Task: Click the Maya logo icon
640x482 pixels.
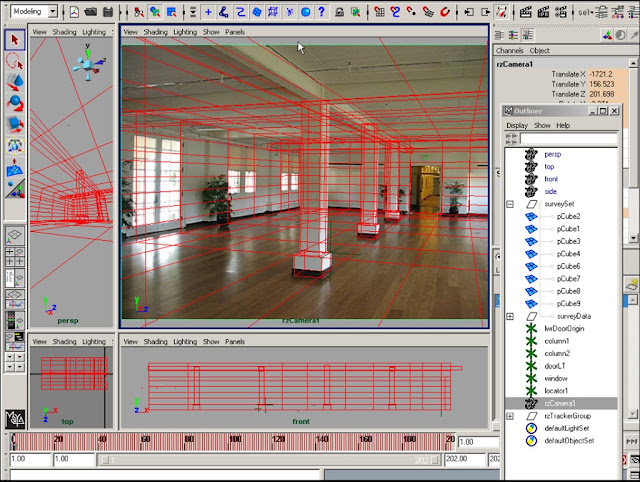Action: [15, 419]
